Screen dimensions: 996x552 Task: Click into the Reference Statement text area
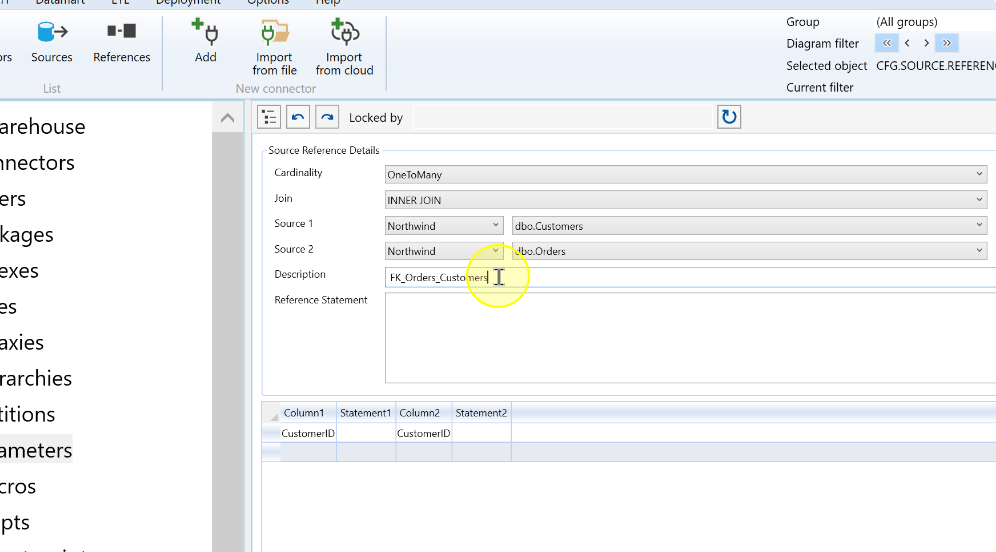coord(690,338)
